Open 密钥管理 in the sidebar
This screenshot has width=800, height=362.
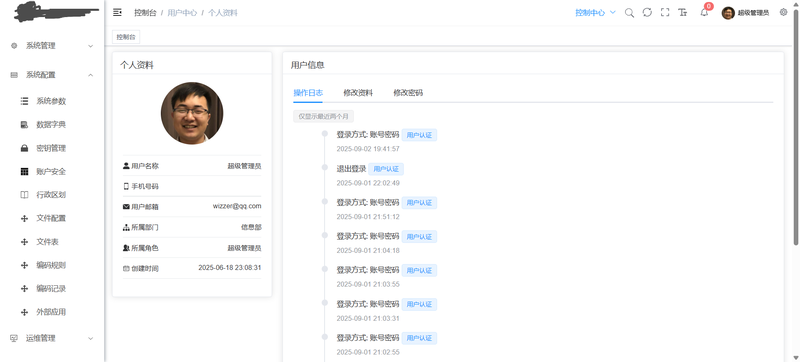(x=52, y=148)
